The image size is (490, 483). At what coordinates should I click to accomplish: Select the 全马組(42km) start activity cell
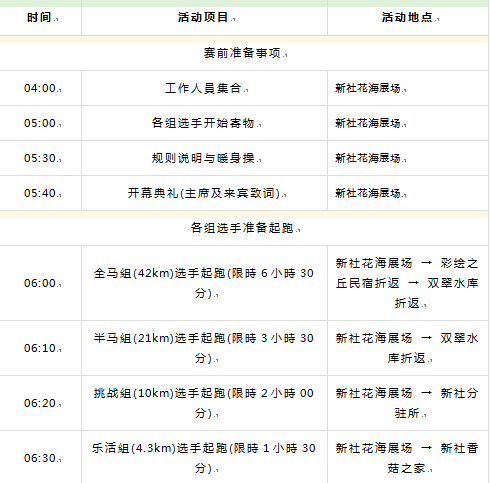pyautogui.click(x=204, y=283)
